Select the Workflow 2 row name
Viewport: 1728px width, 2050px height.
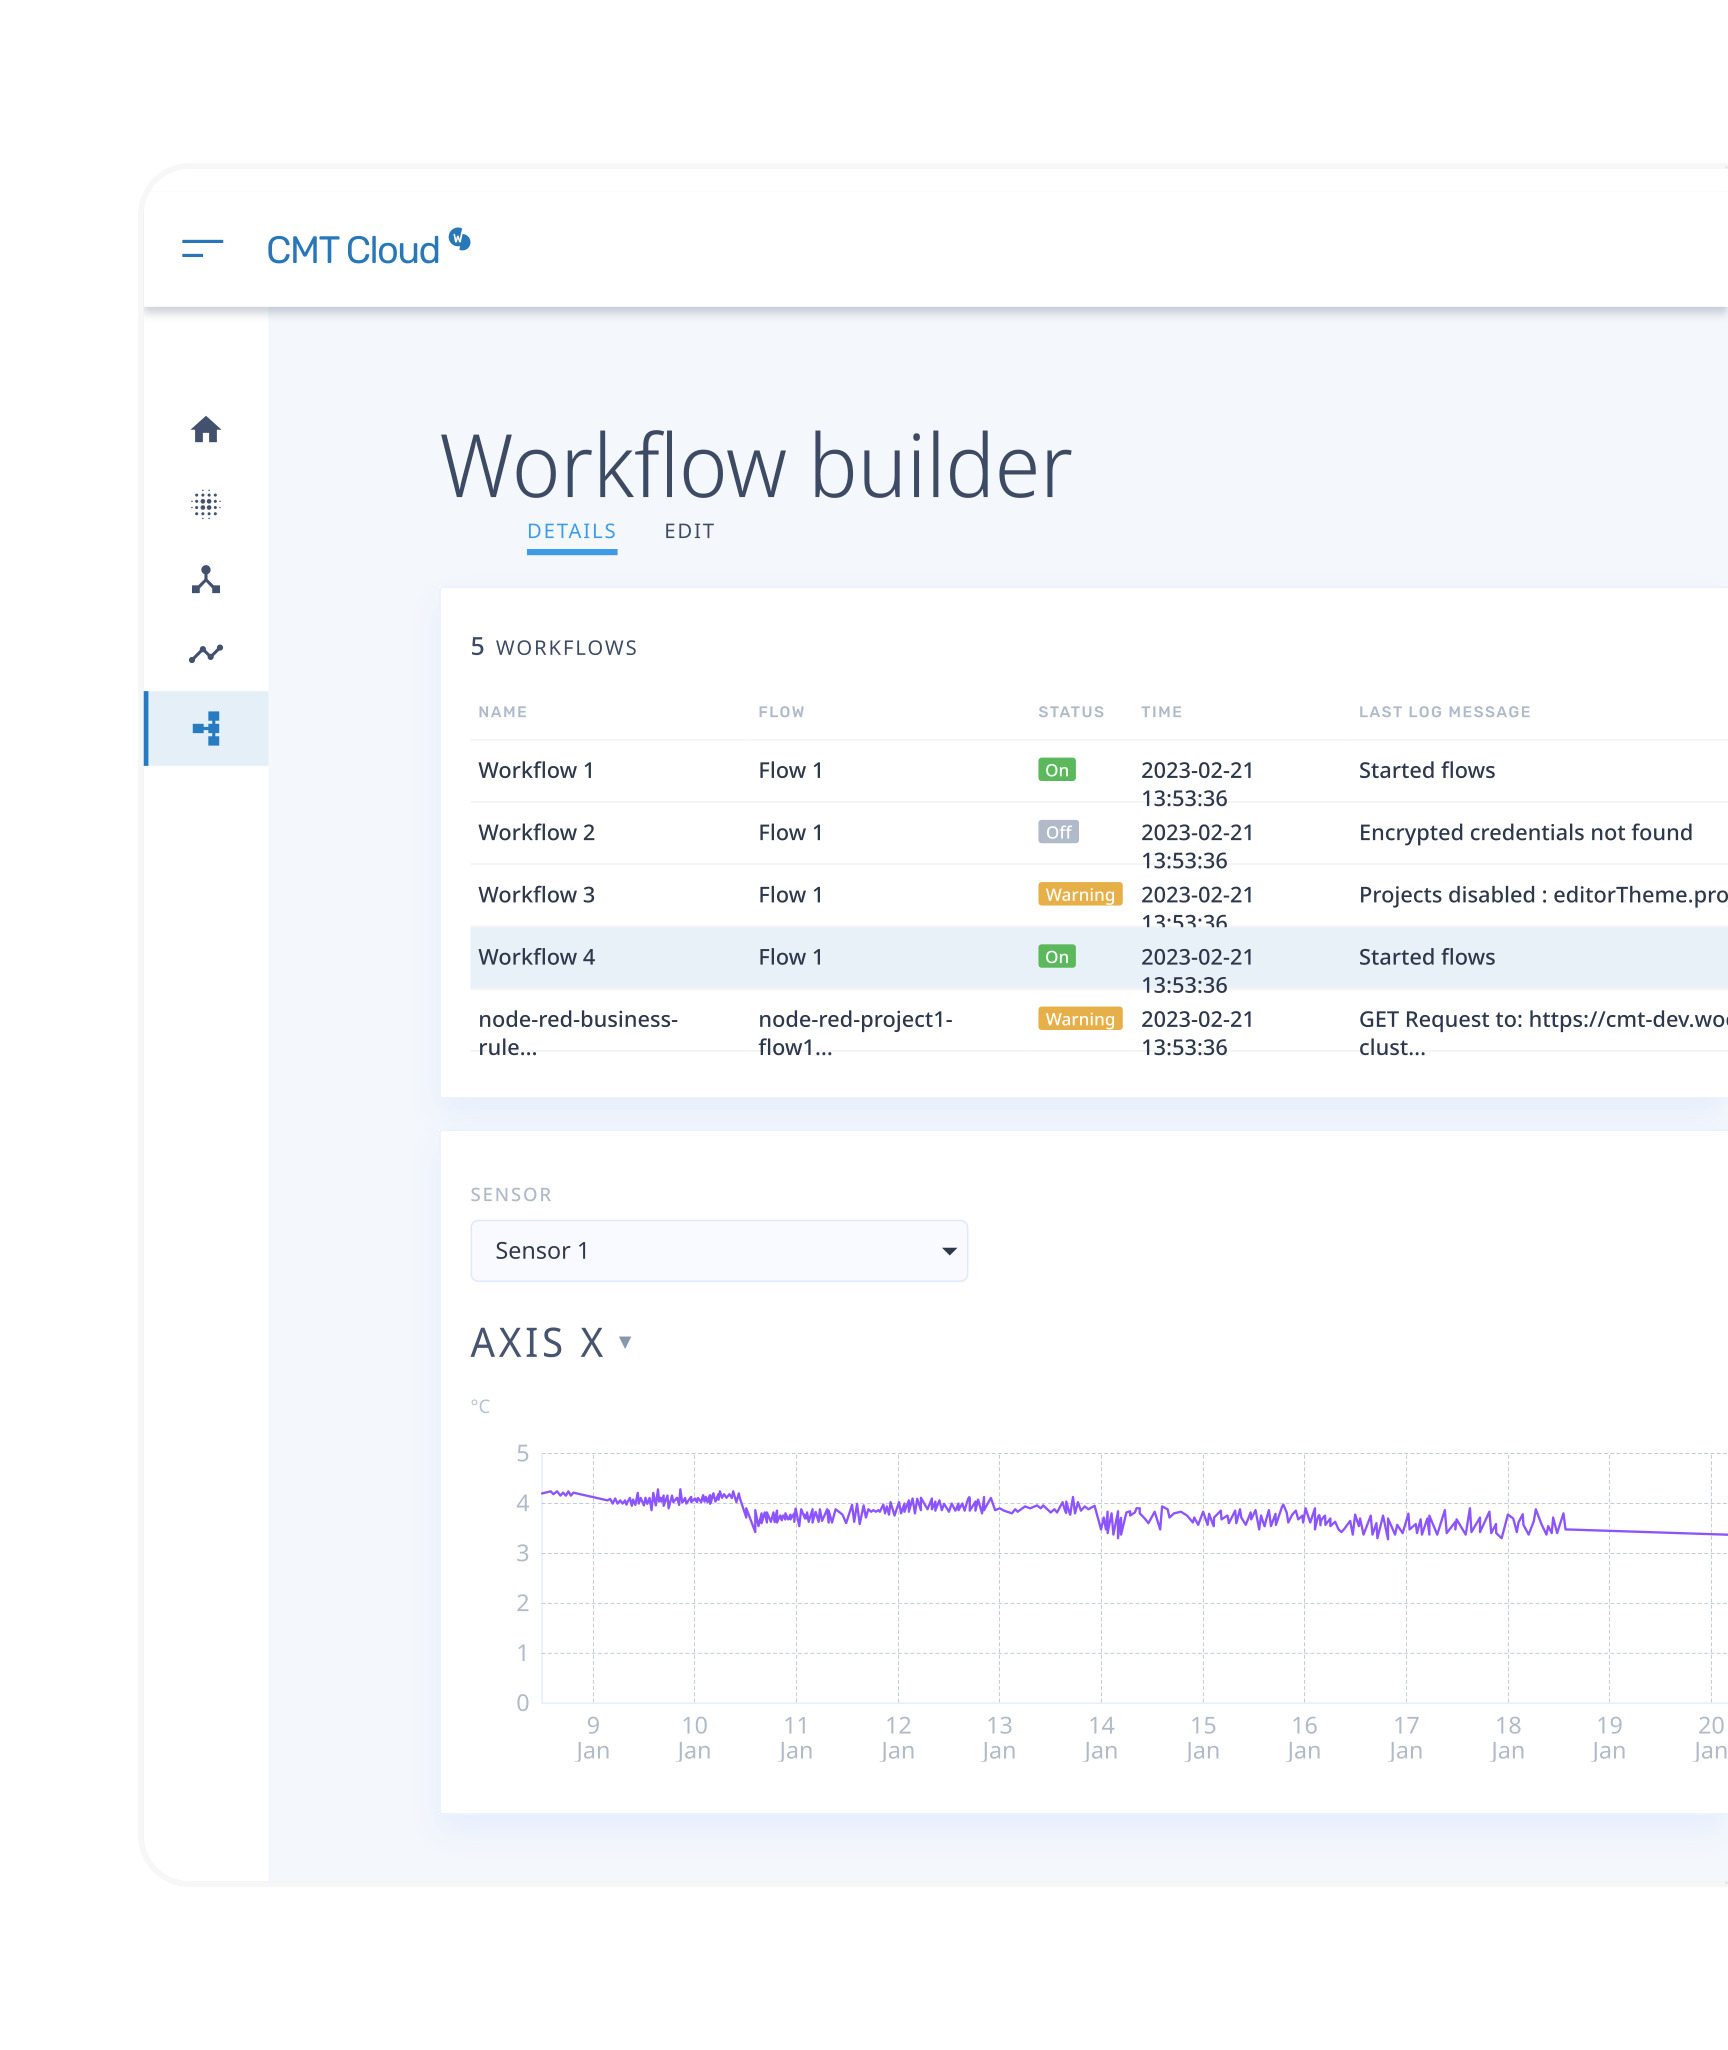pos(537,832)
